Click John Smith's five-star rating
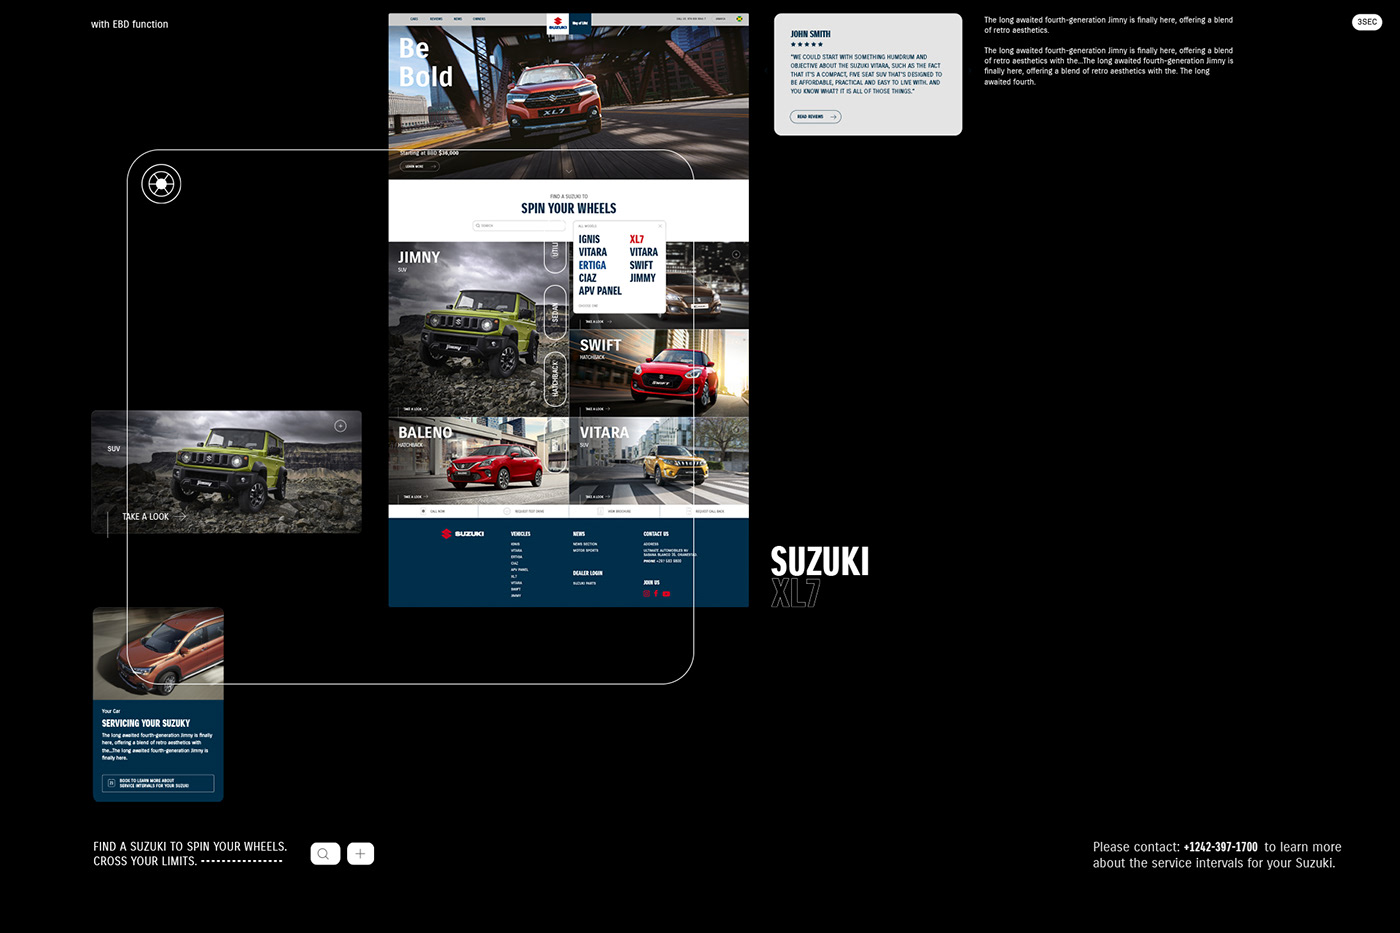Screen dimensions: 1400x933 pyautogui.click(x=807, y=44)
